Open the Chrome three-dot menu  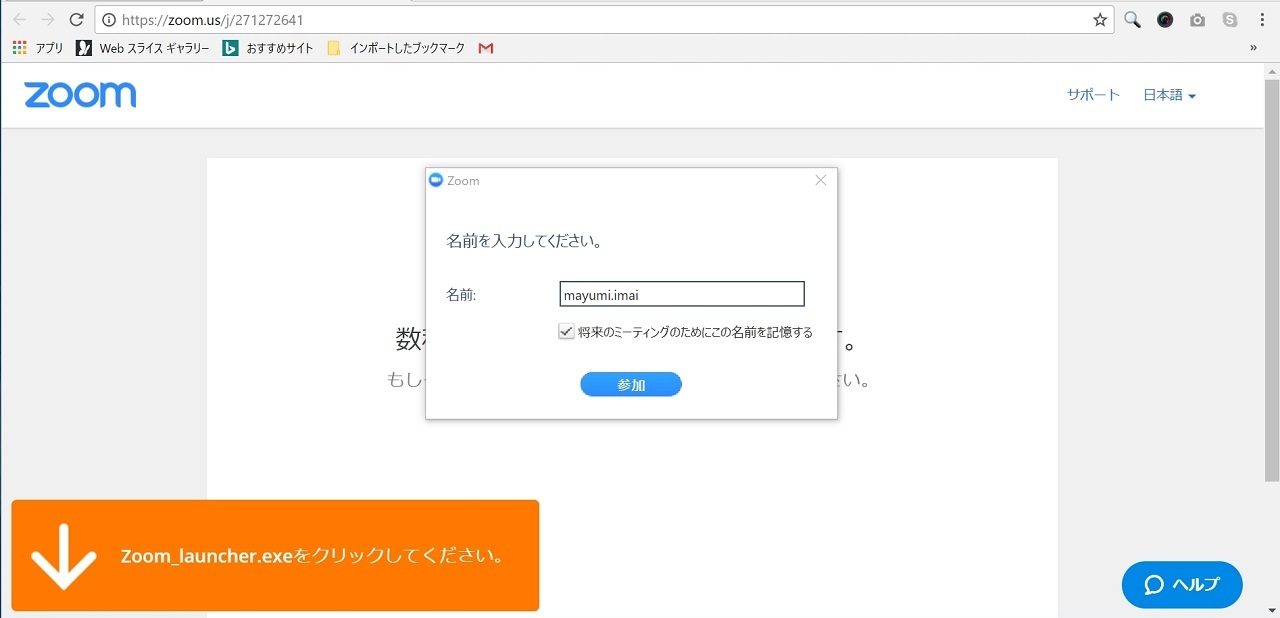1261,20
